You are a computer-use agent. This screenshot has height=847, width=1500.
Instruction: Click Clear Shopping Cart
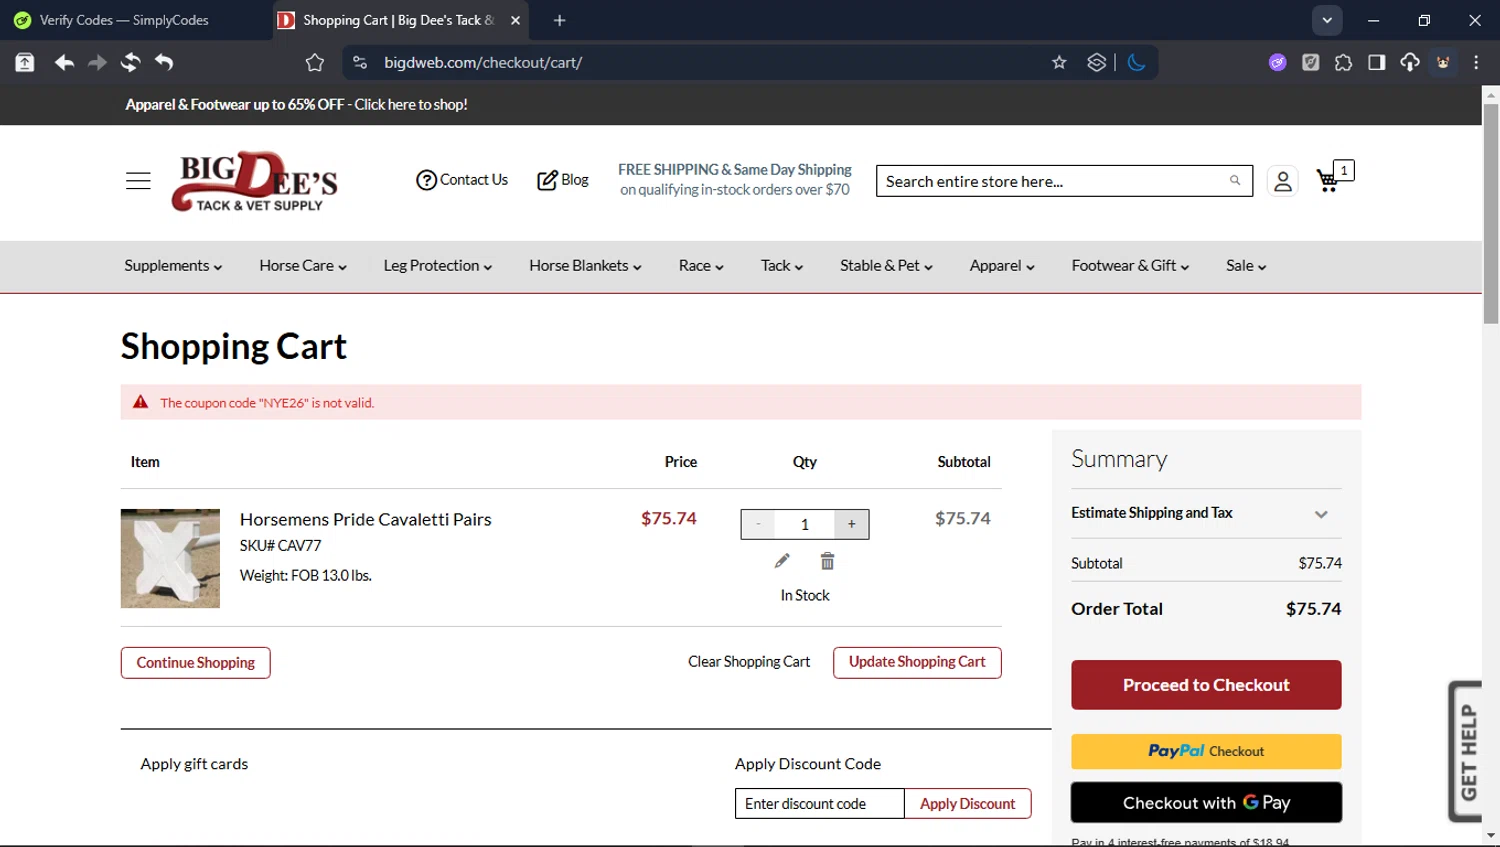click(749, 662)
